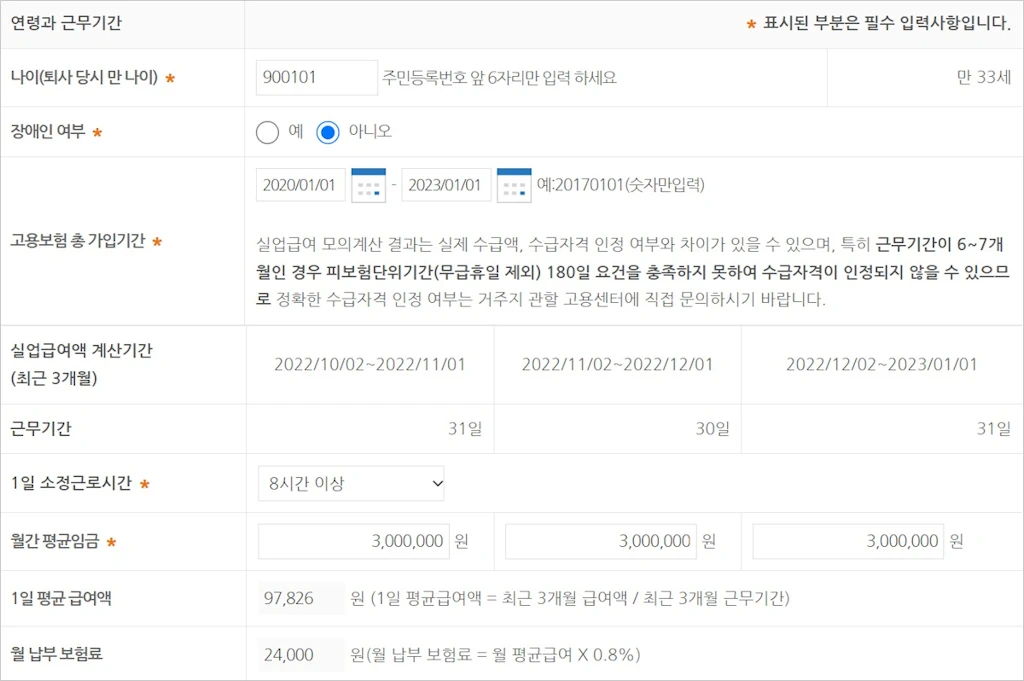Click the 예:20170101(숫자만입력) hint text
This screenshot has height=681, width=1024.
620,185
